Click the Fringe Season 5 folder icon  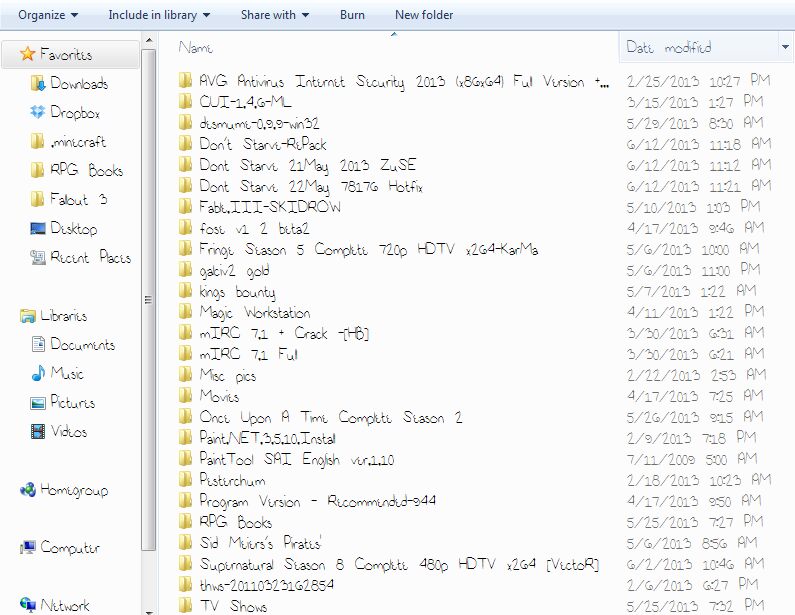coord(186,248)
